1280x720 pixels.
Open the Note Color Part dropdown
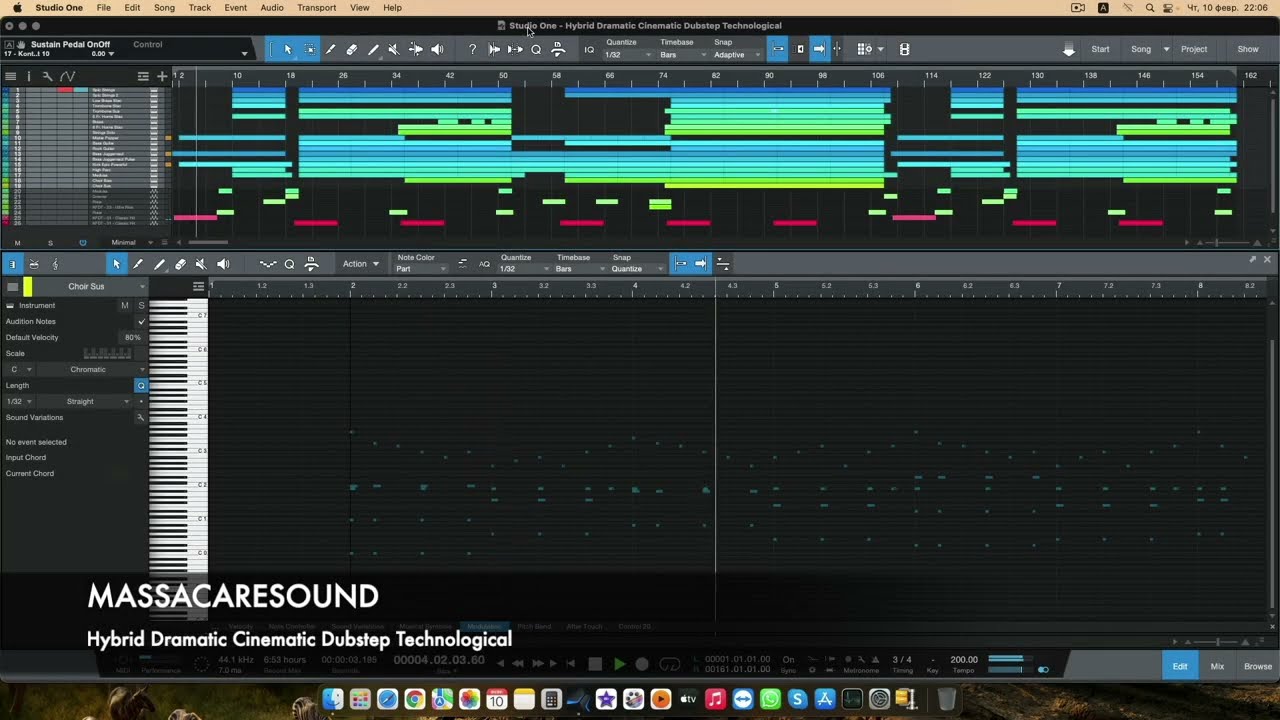click(421, 269)
